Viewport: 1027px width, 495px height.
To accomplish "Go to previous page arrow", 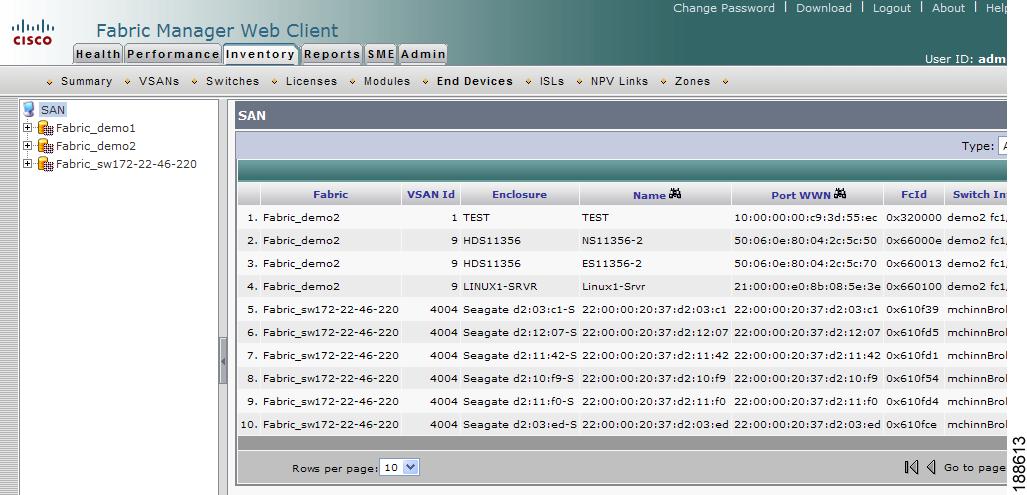I will (x=931, y=467).
